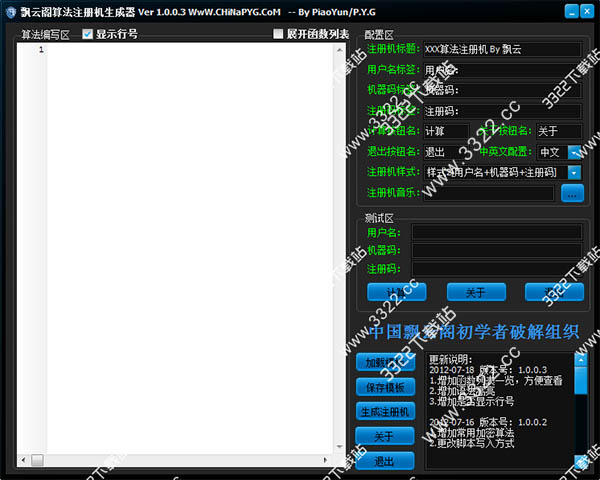Edit the 机器码标签 text field
600x480 pixels.
(502, 90)
